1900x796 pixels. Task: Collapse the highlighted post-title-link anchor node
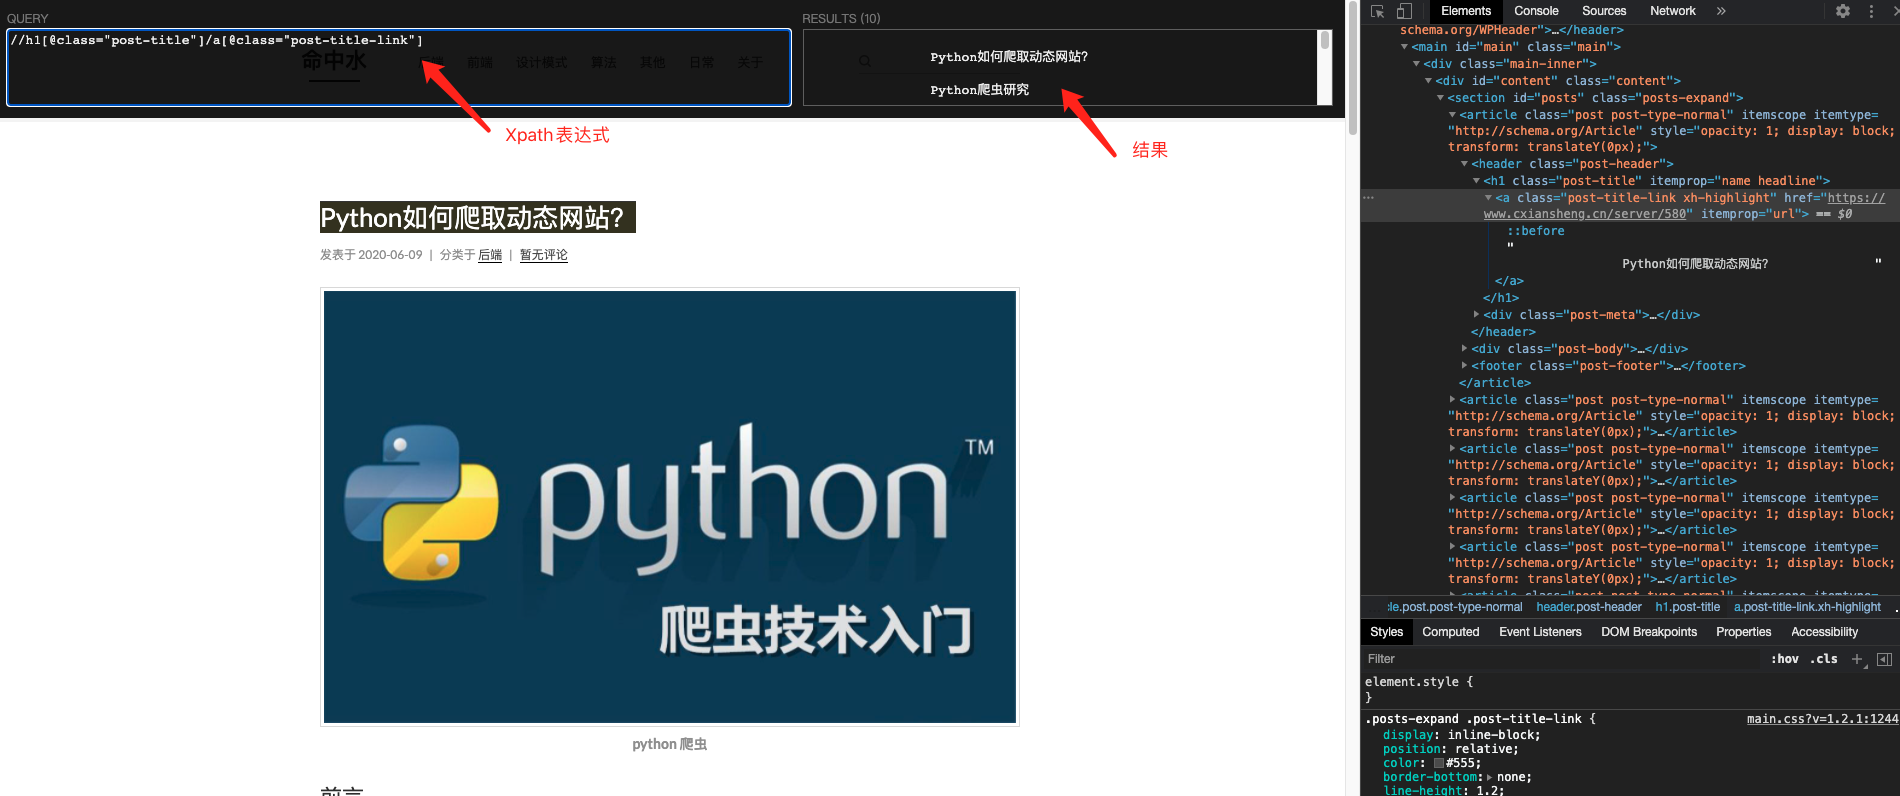click(1488, 198)
